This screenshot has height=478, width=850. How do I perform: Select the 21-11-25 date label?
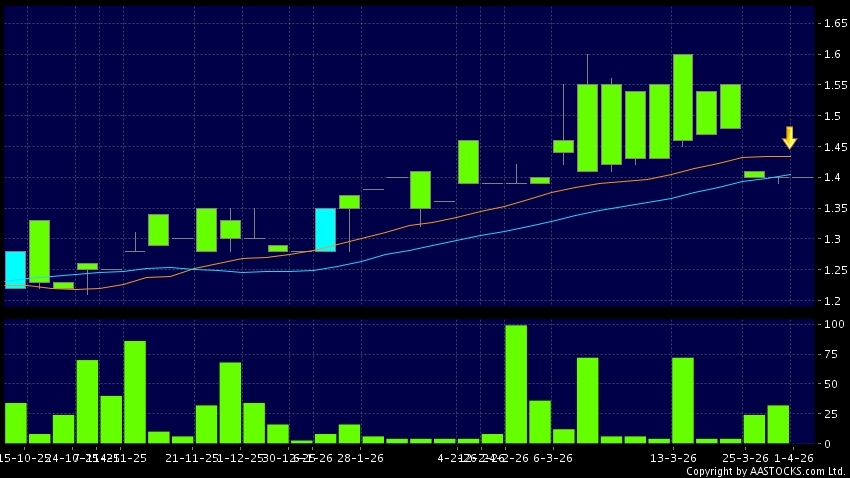click(x=190, y=457)
